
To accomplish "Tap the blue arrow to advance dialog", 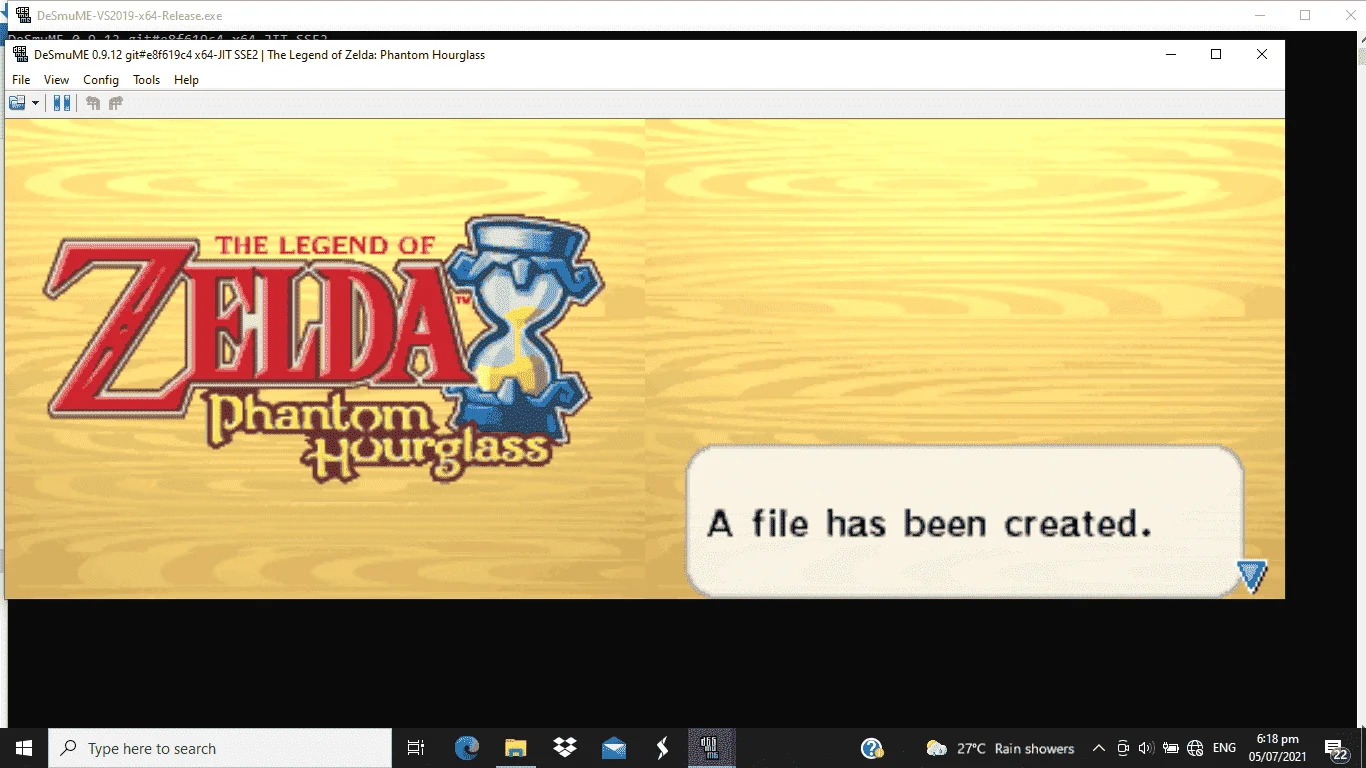I will [1252, 576].
